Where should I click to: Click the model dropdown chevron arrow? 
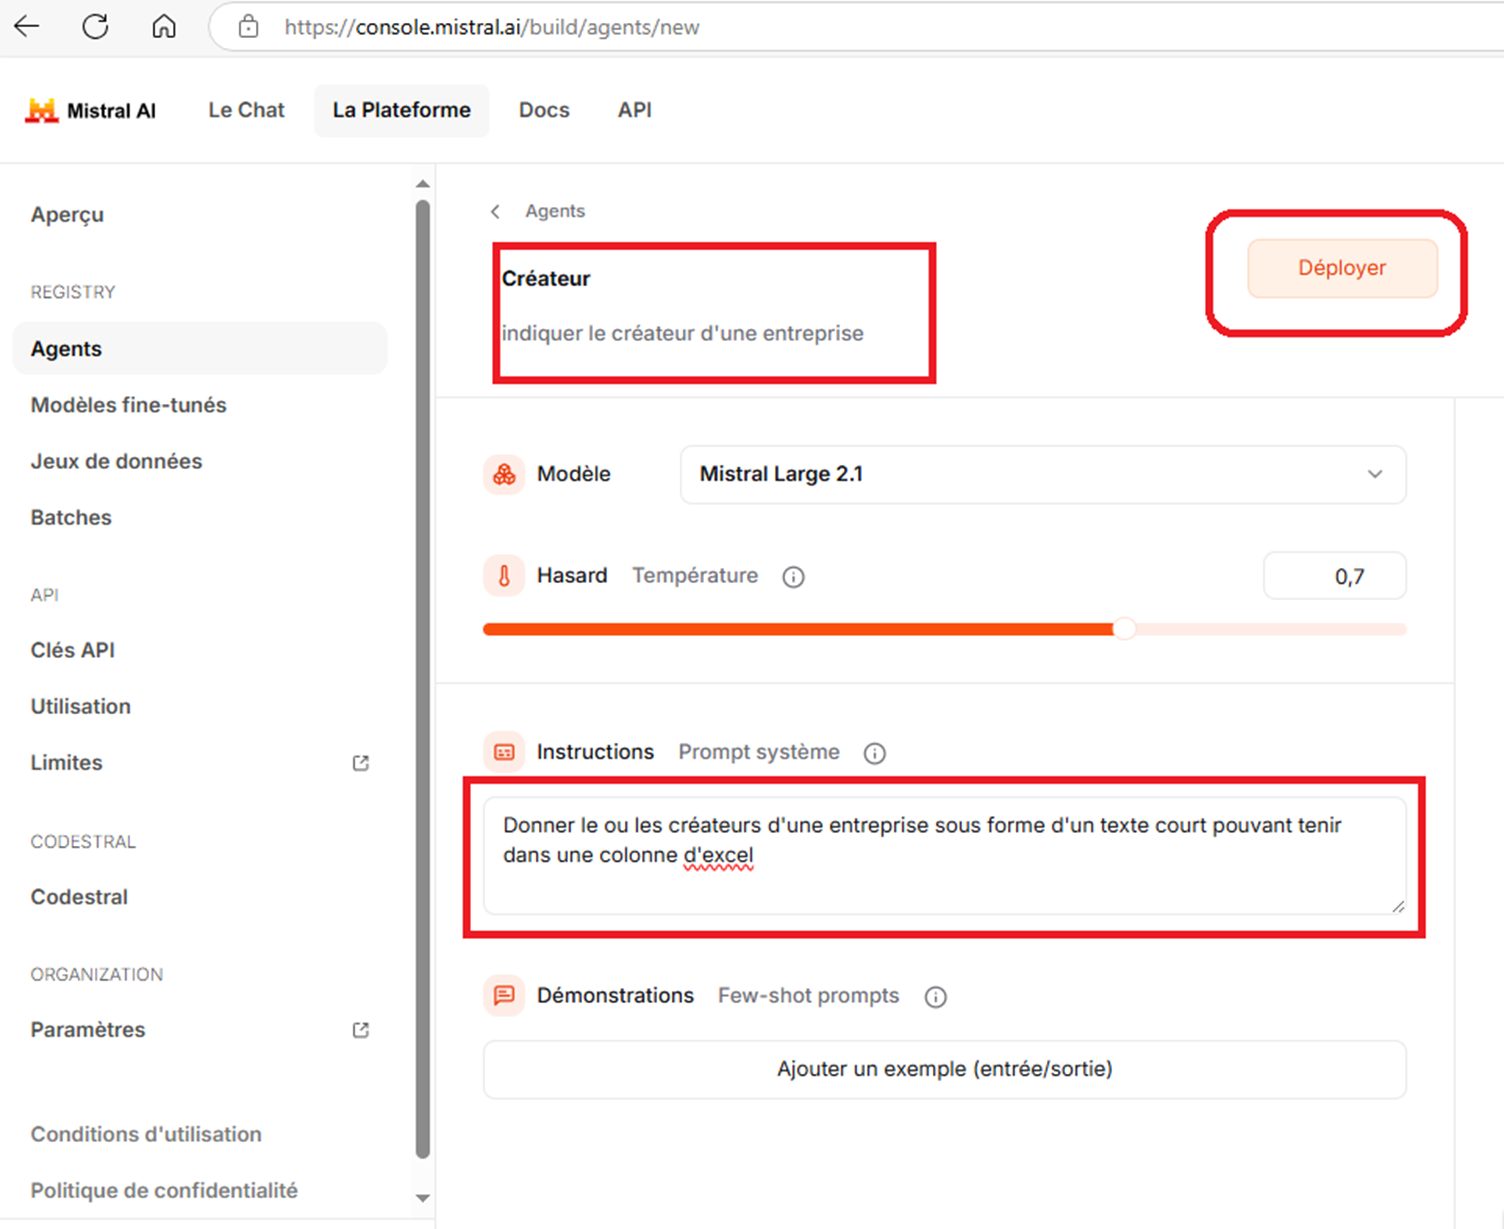point(1375,474)
